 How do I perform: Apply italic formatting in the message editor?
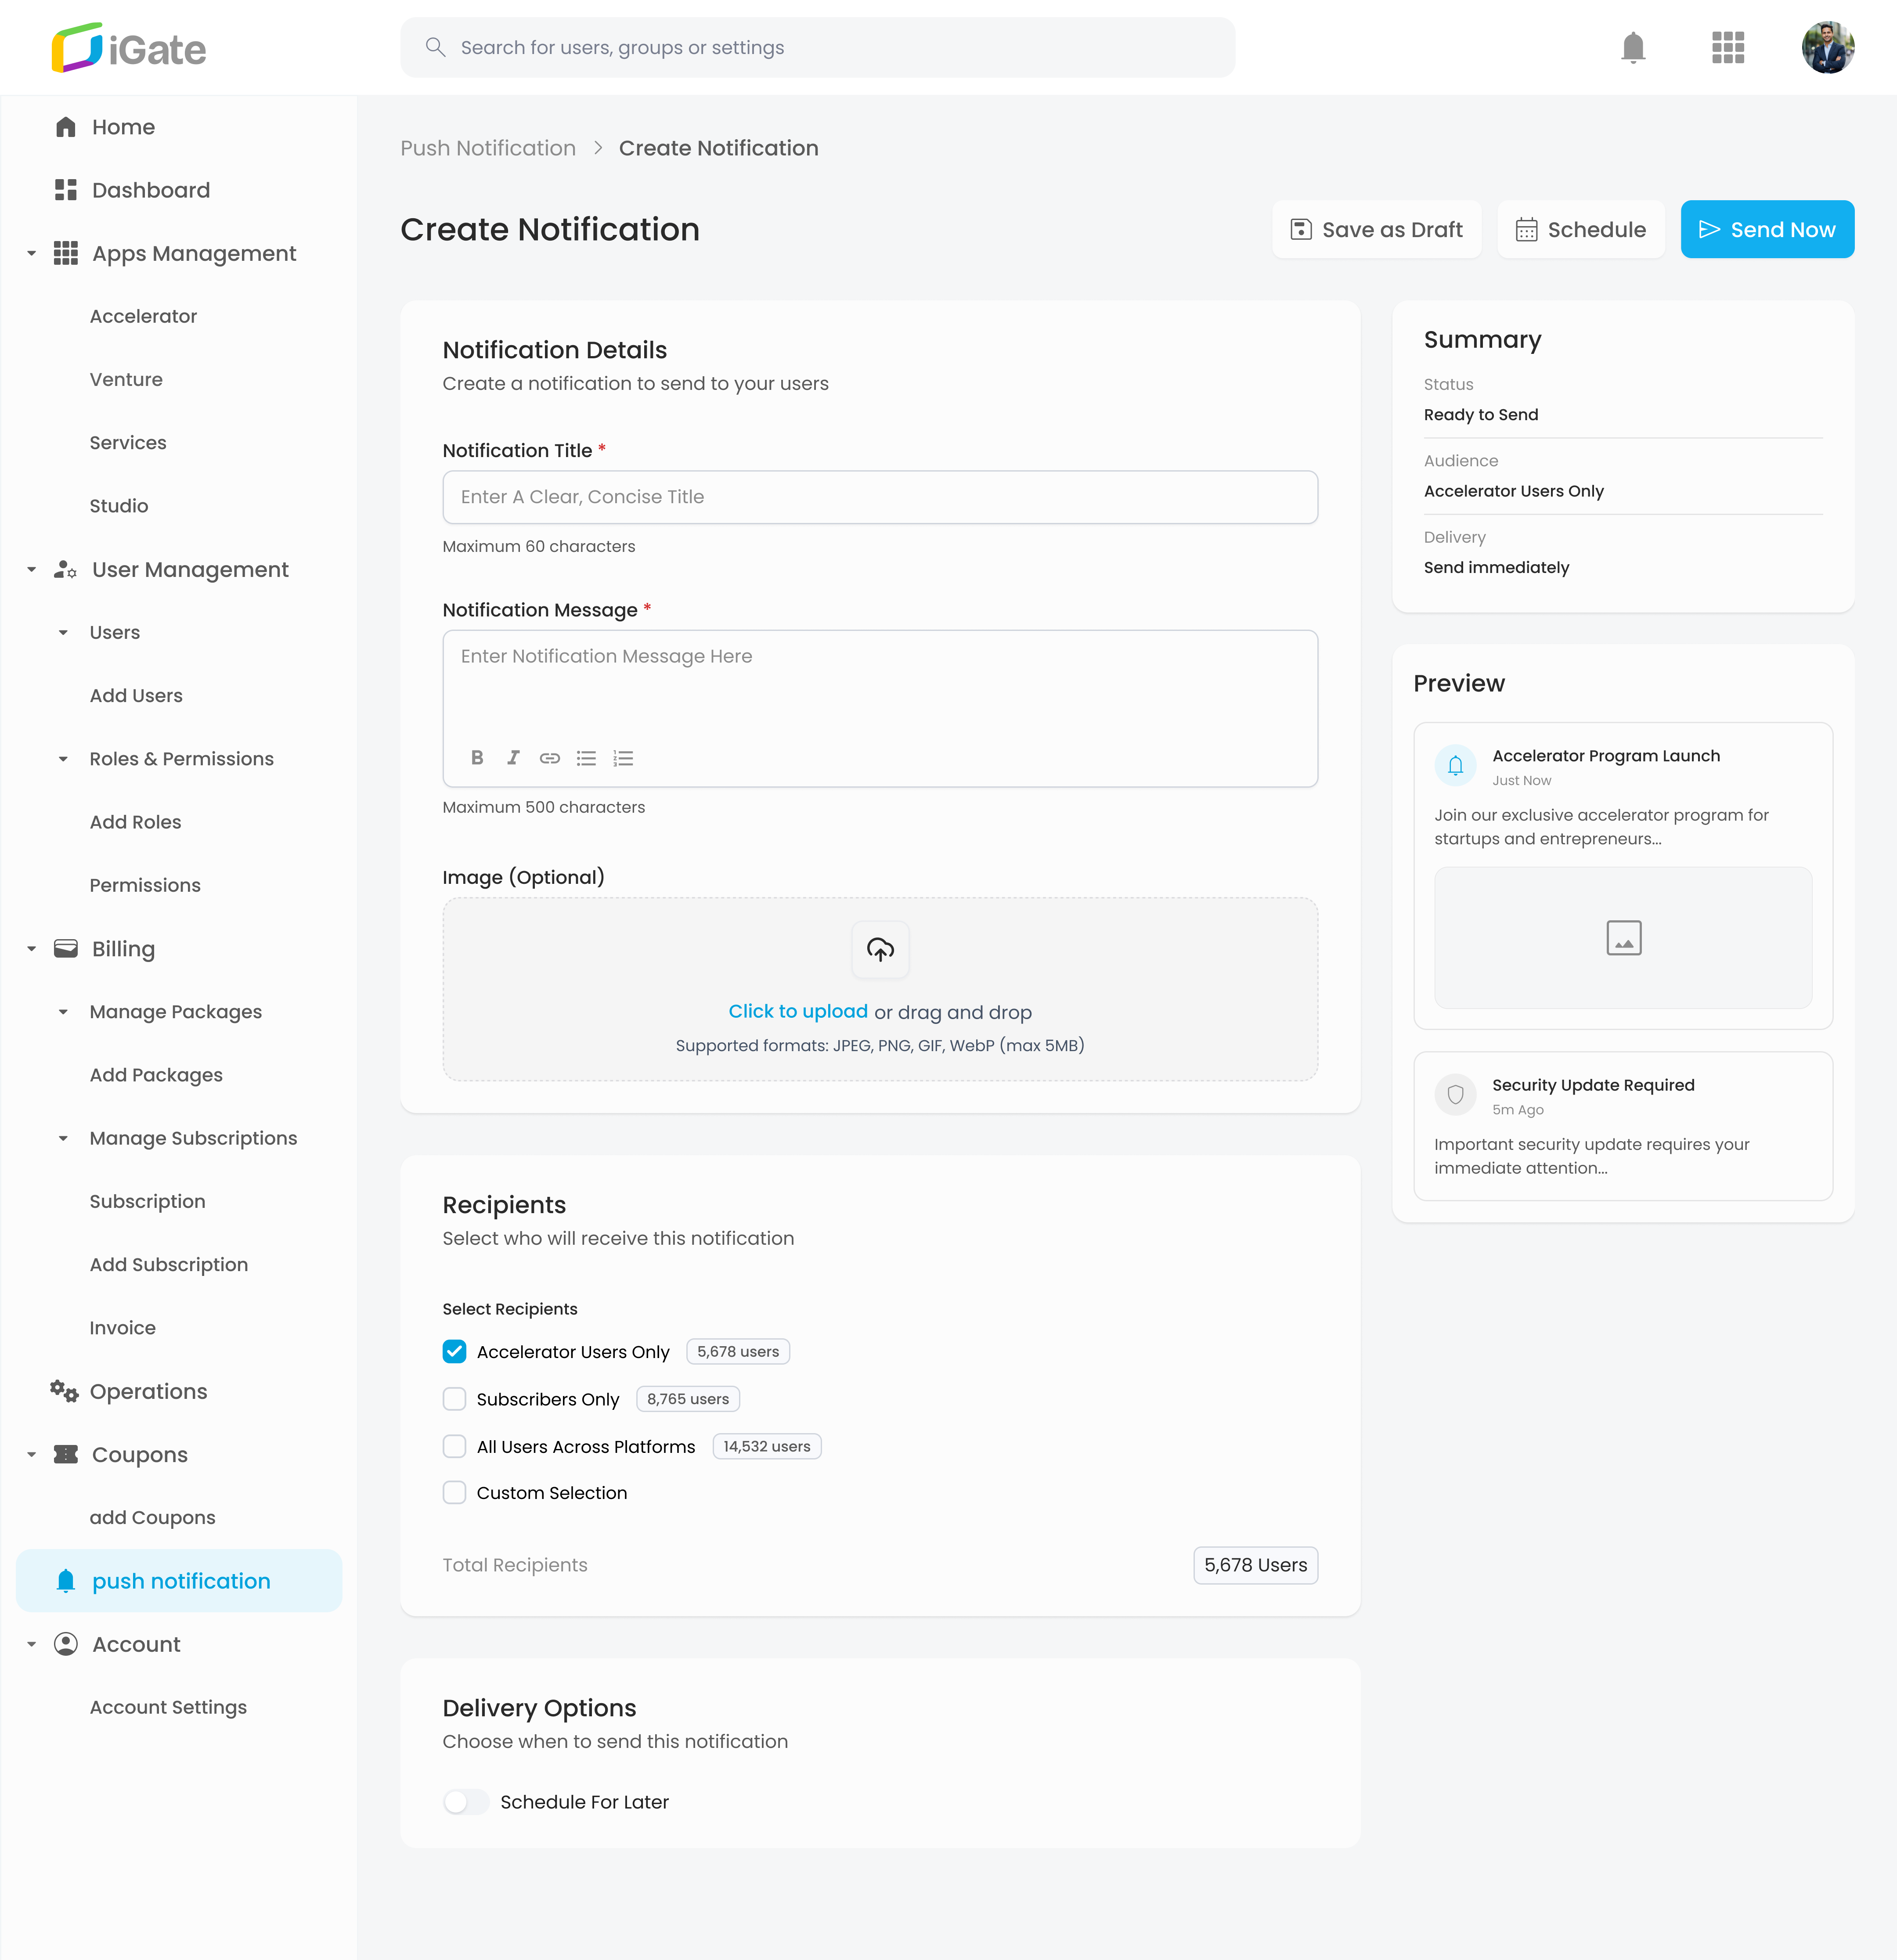(x=513, y=757)
